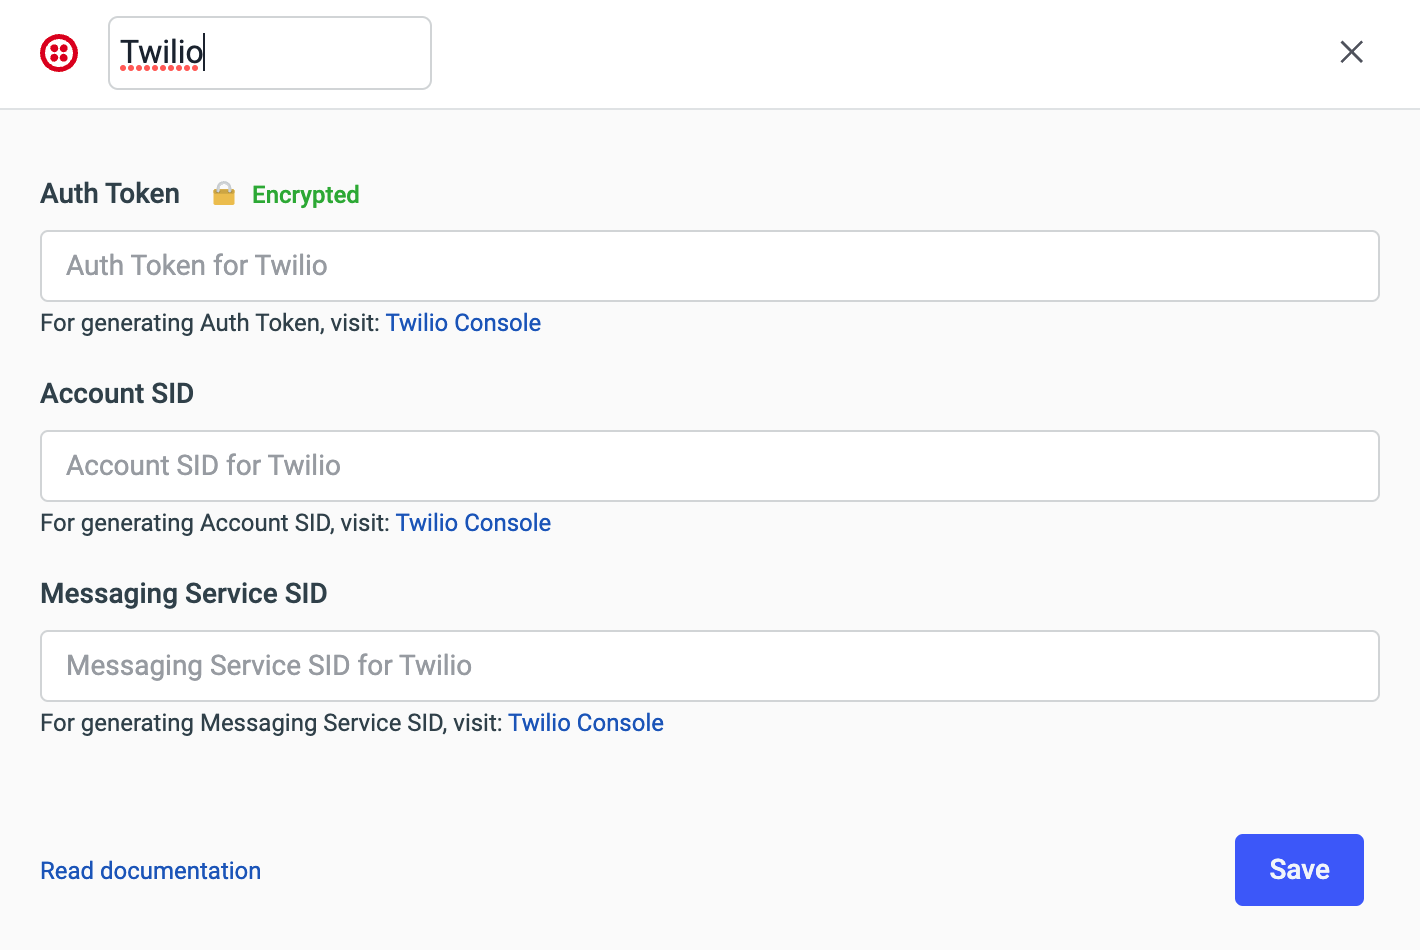Viewport: 1420px width, 950px height.
Task: Open Twilio Console link for Account SID
Action: coord(473,523)
